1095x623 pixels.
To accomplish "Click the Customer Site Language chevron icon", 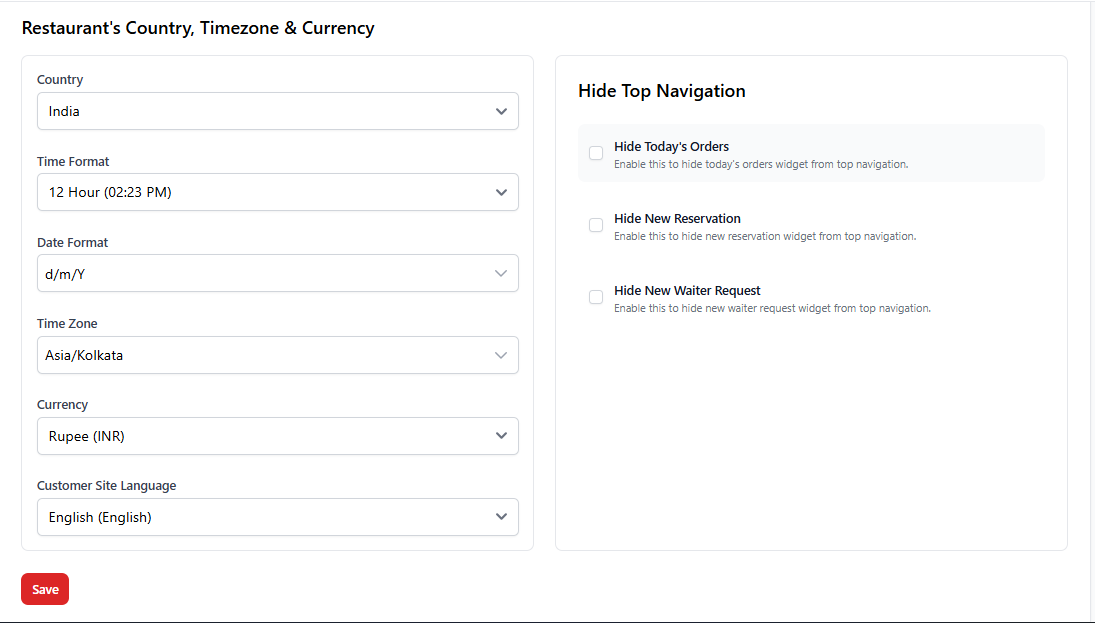I will click(501, 517).
